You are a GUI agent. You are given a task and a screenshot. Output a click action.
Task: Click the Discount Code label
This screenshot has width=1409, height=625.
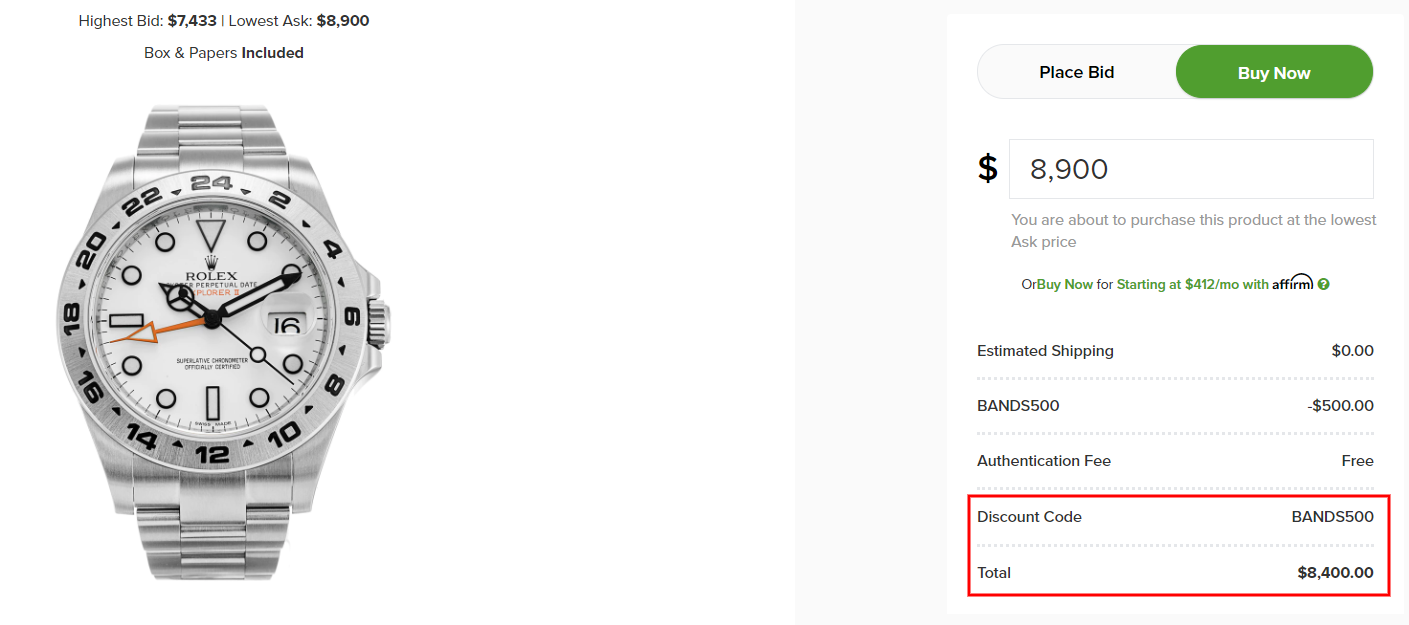click(x=1029, y=517)
